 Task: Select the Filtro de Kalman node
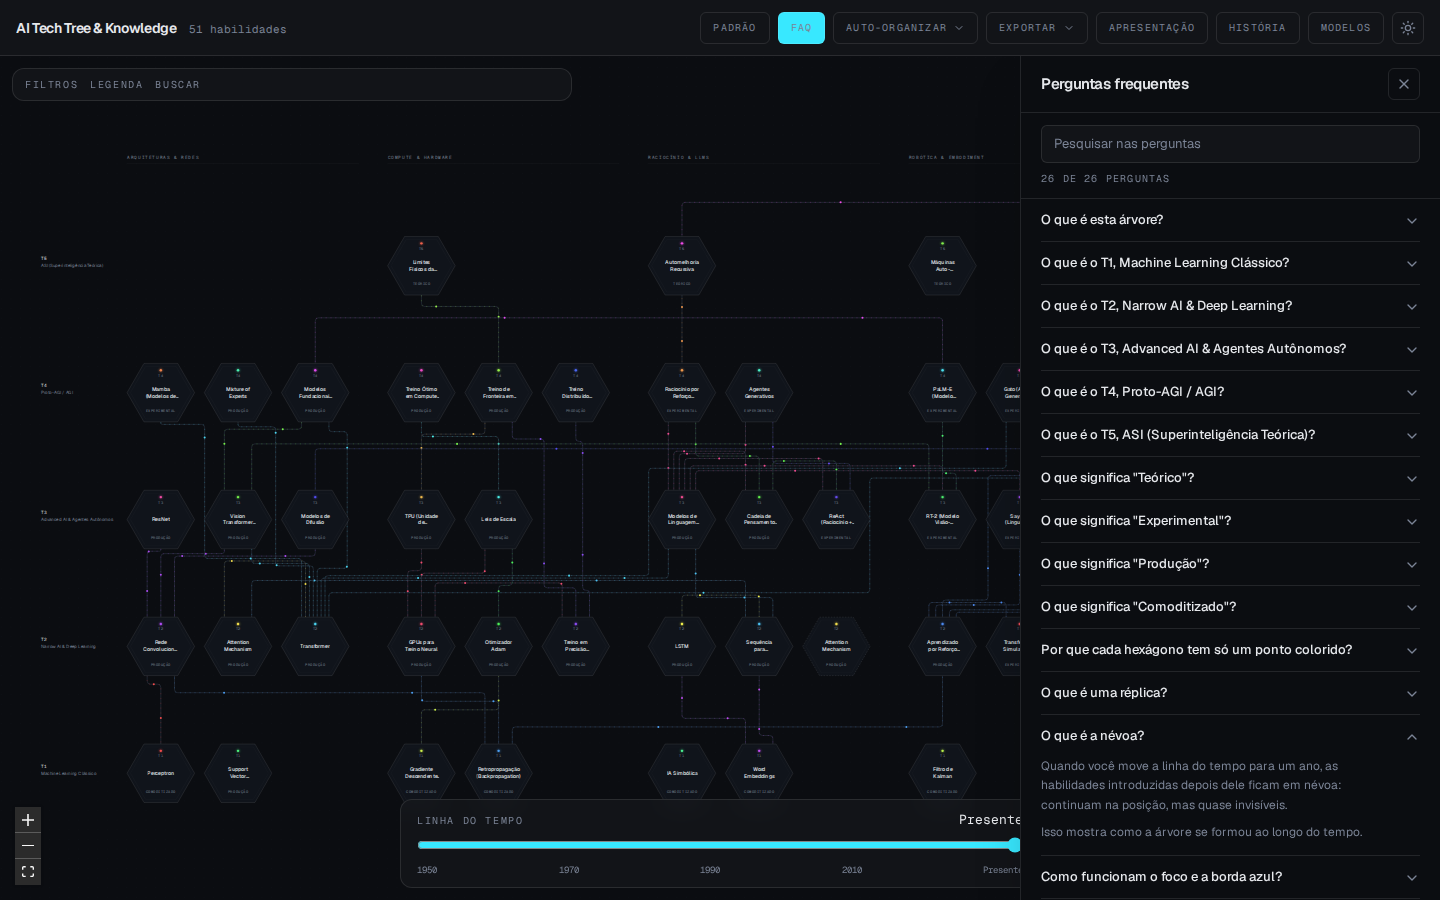[x=943, y=773]
